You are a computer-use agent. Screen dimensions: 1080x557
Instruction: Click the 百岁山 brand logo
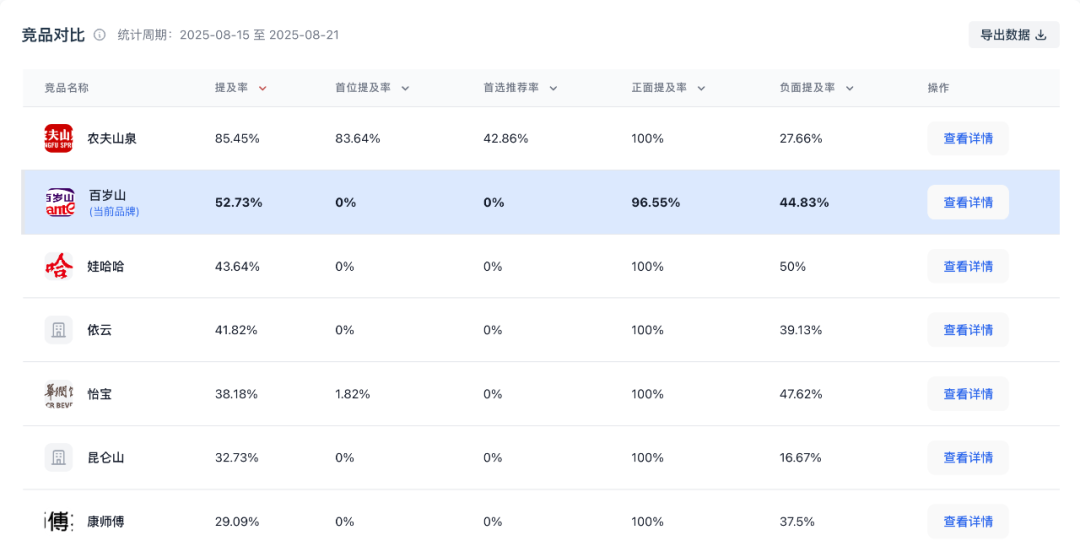click(60, 202)
